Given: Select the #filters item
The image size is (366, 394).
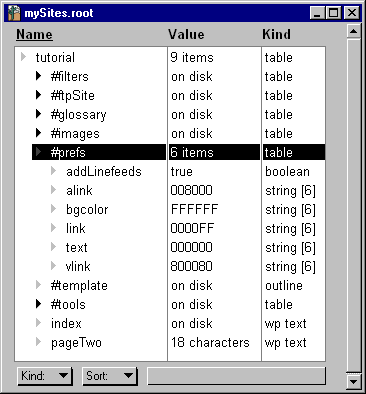Looking at the screenshot, I should pos(69,76).
